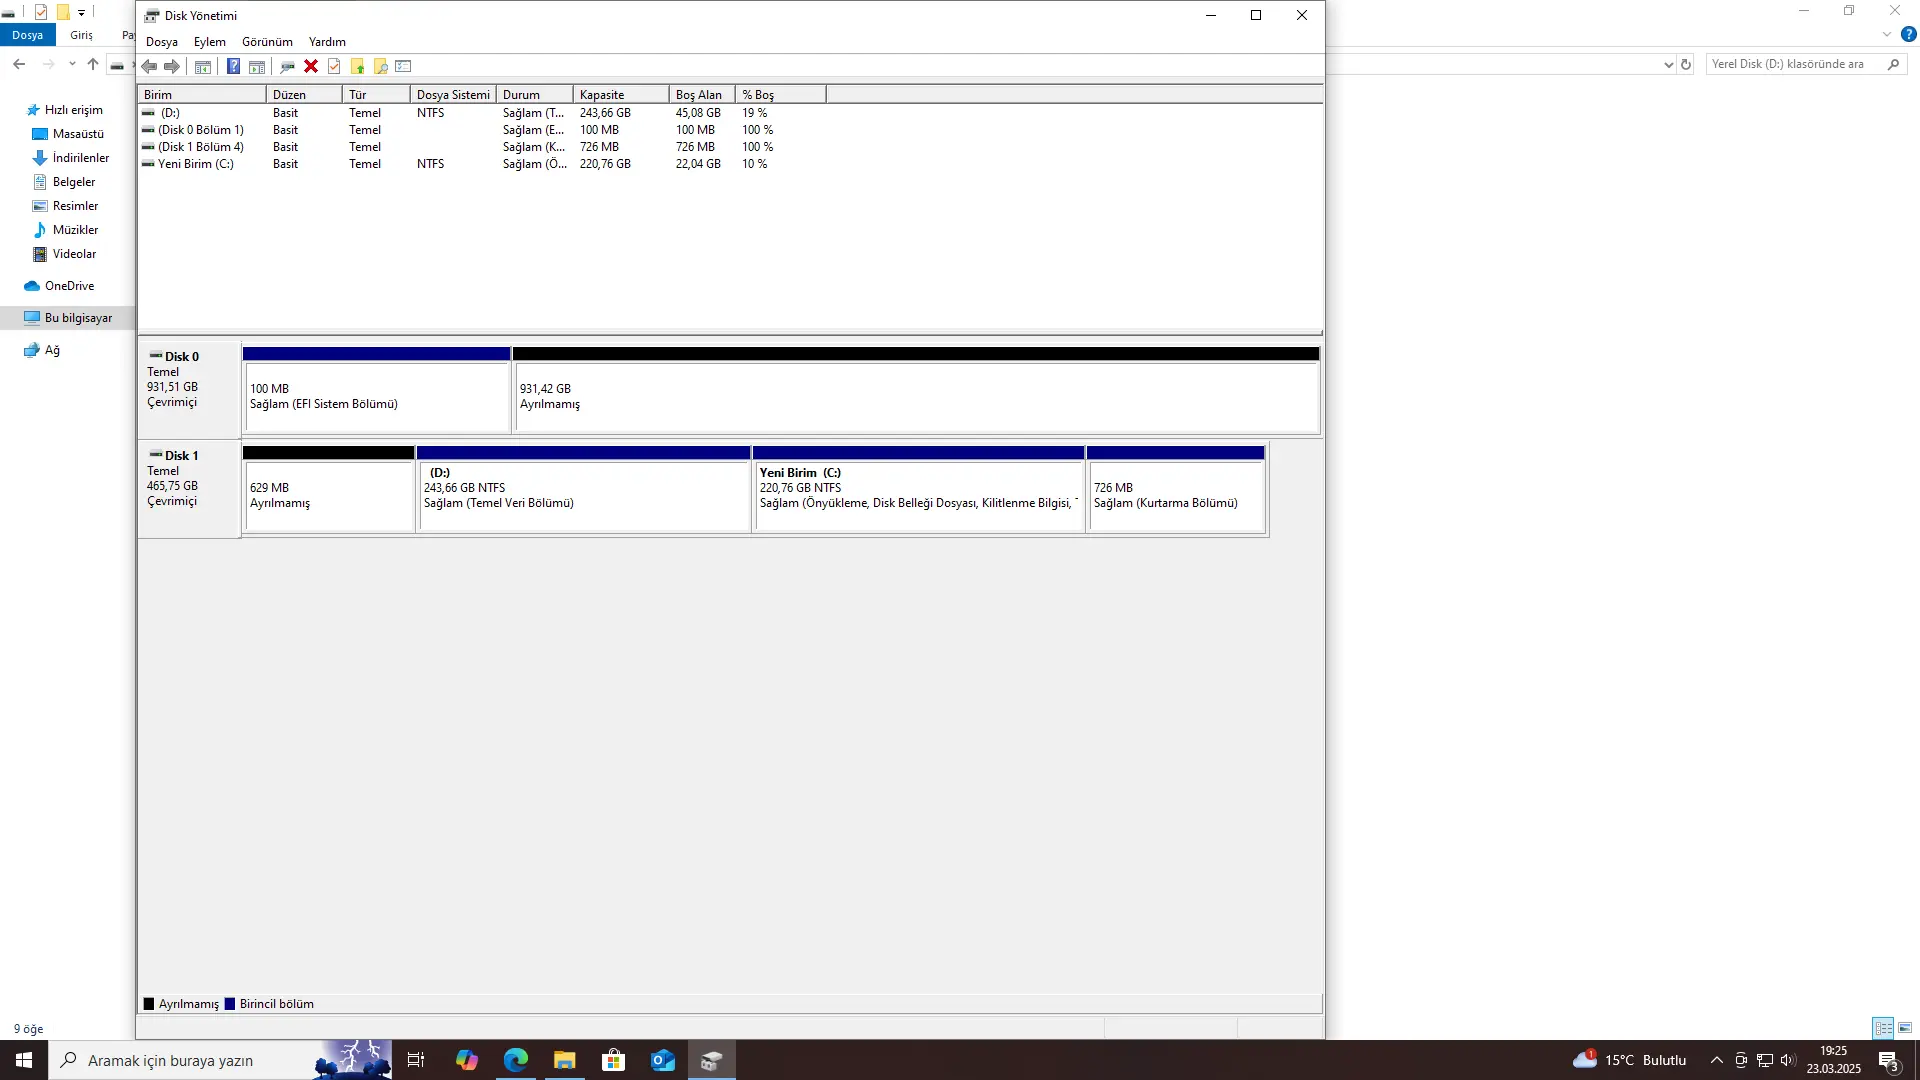The width and height of the screenshot is (1920, 1080).
Task: Click the folder with magnifier toolbar icon
Action: click(x=380, y=66)
